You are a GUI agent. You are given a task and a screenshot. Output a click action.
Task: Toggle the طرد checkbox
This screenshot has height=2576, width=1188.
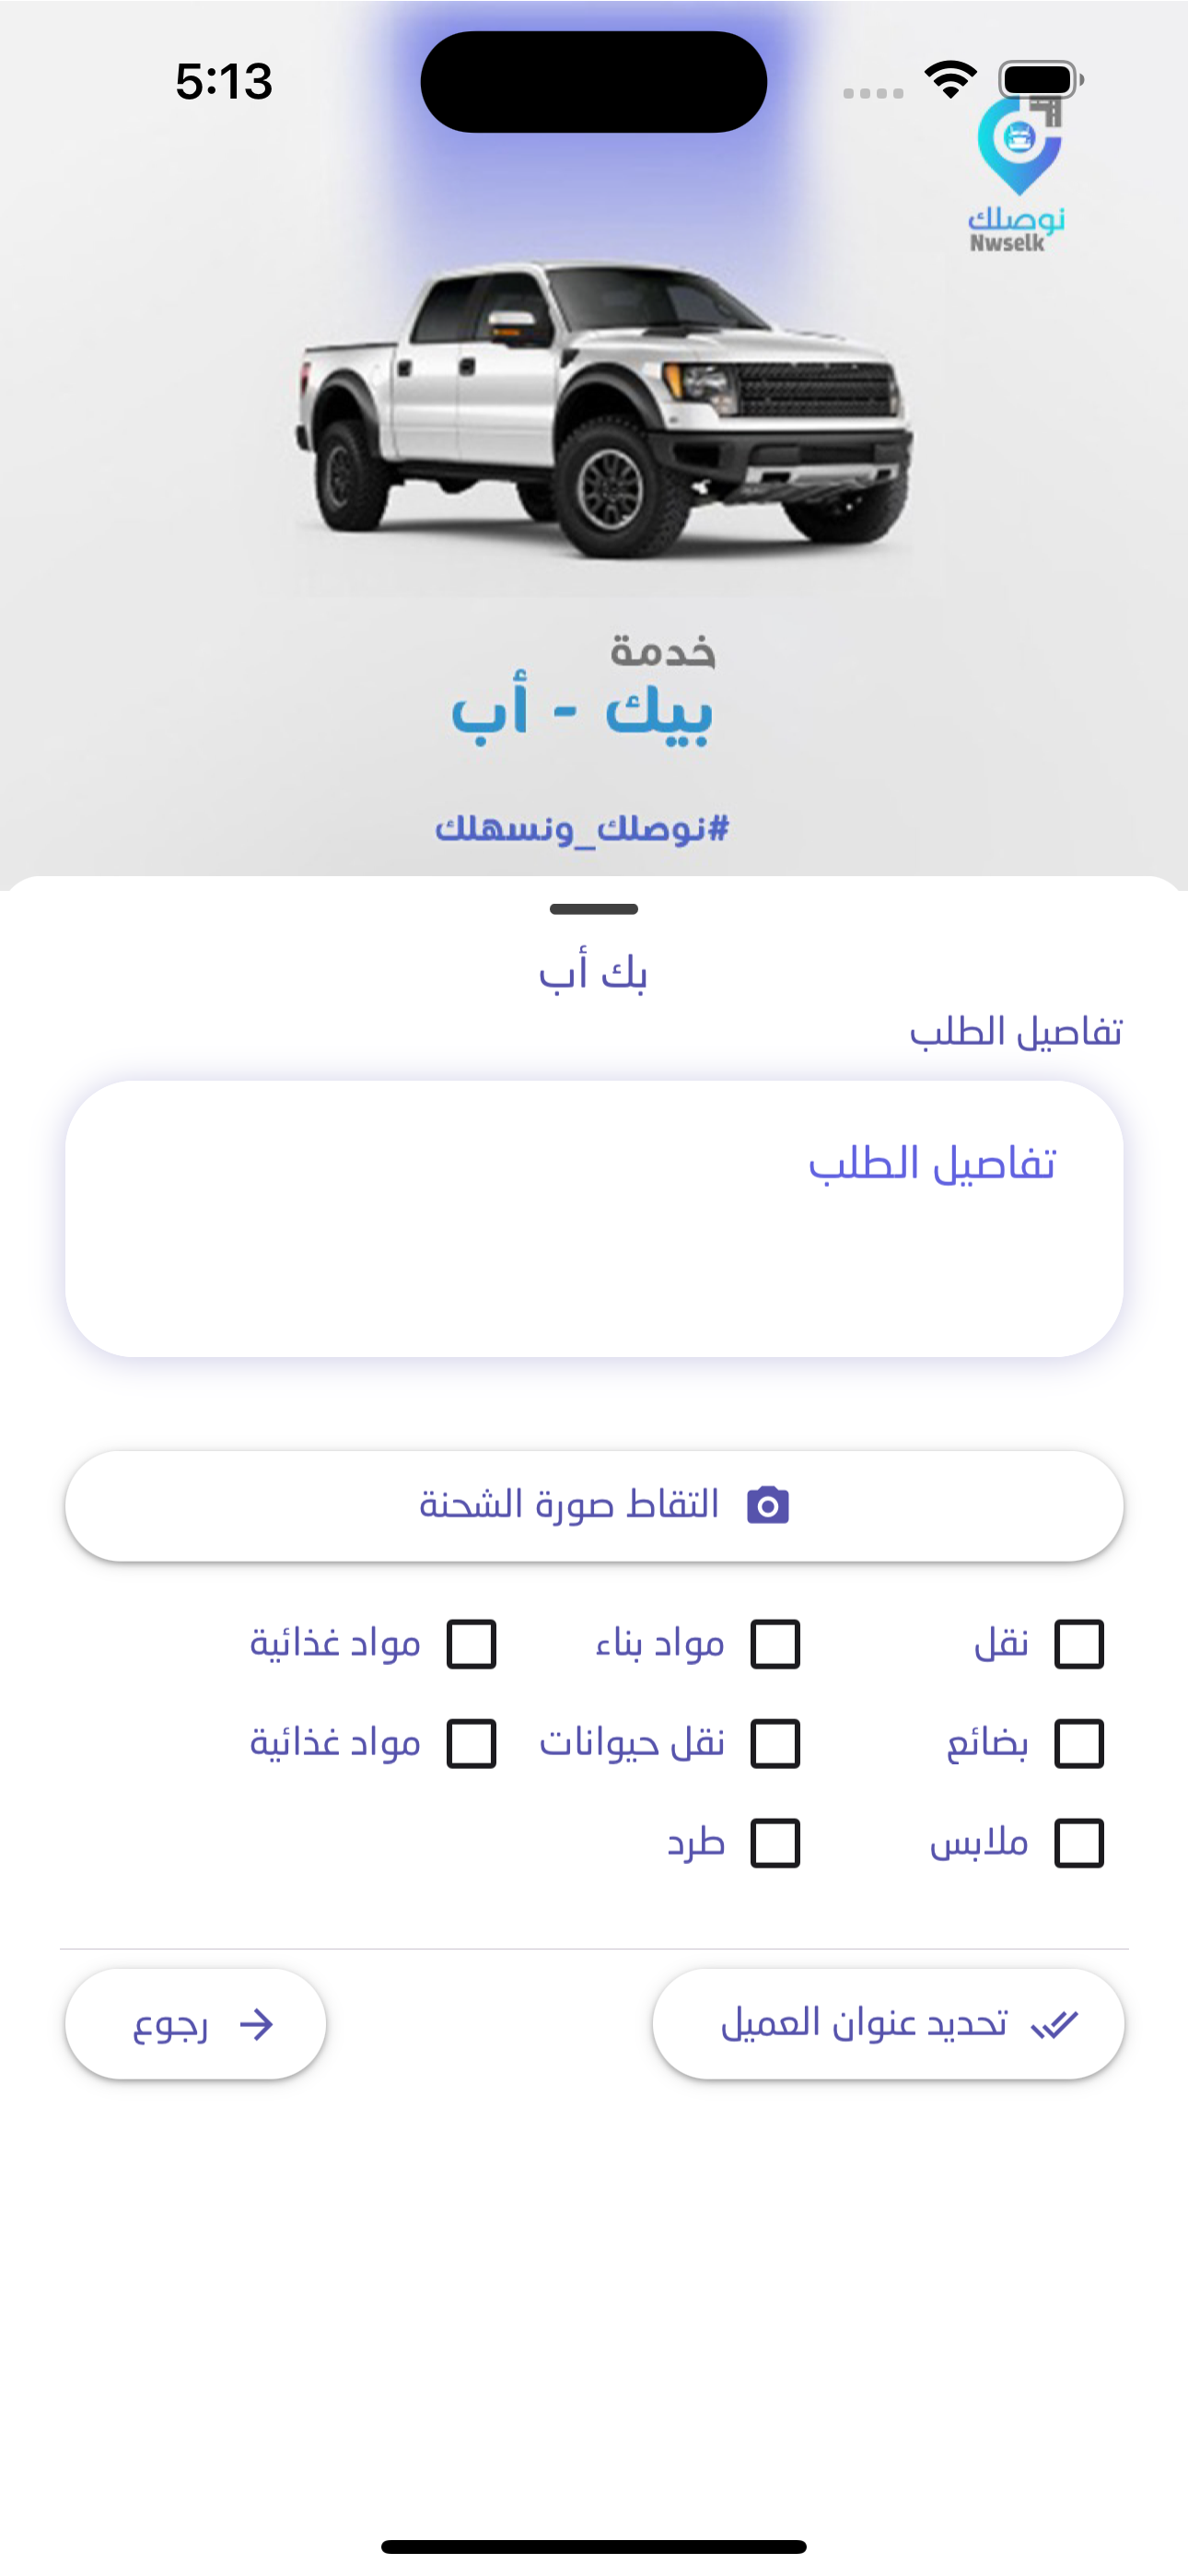coord(776,1842)
